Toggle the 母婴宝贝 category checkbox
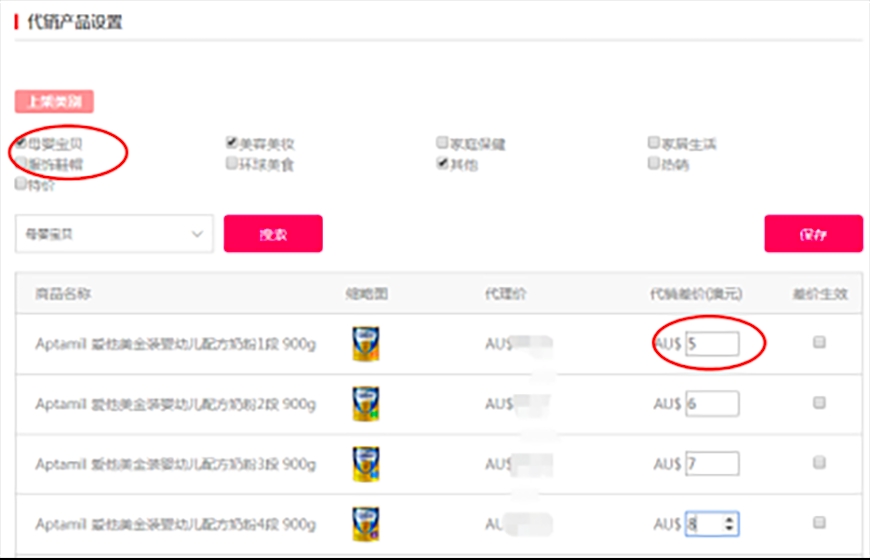 tap(21, 143)
